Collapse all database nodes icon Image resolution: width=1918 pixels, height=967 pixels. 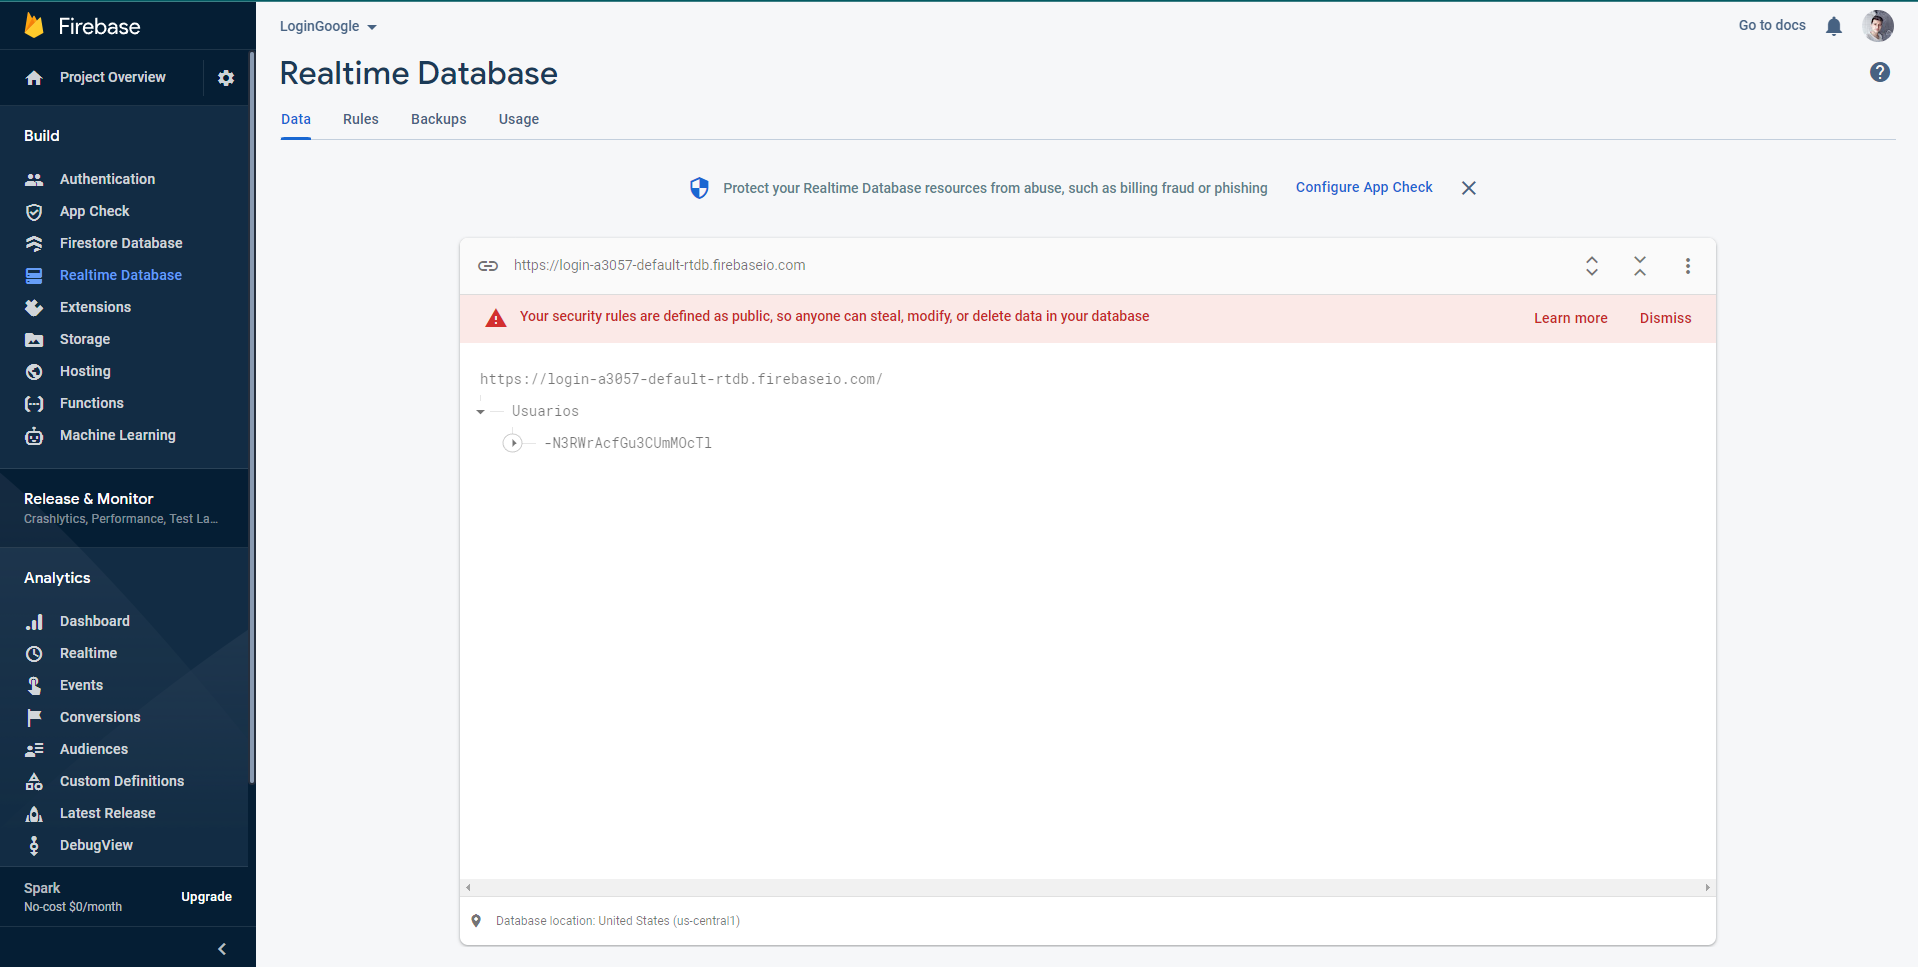click(1640, 266)
